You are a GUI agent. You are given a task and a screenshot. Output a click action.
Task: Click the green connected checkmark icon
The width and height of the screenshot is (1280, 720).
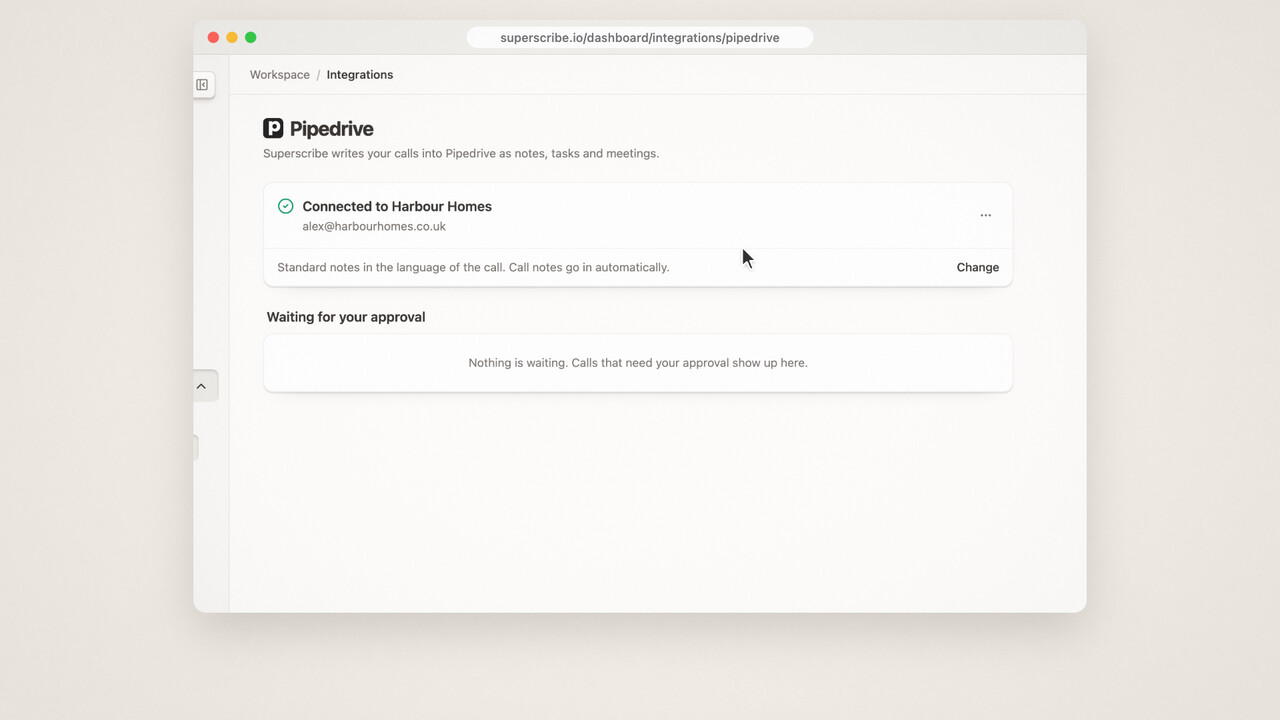click(285, 206)
